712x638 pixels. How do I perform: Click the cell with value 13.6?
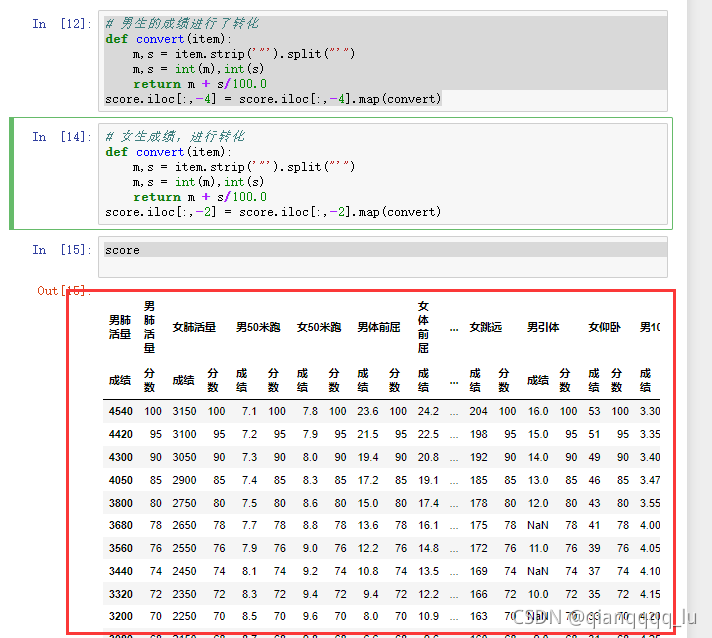(368, 525)
